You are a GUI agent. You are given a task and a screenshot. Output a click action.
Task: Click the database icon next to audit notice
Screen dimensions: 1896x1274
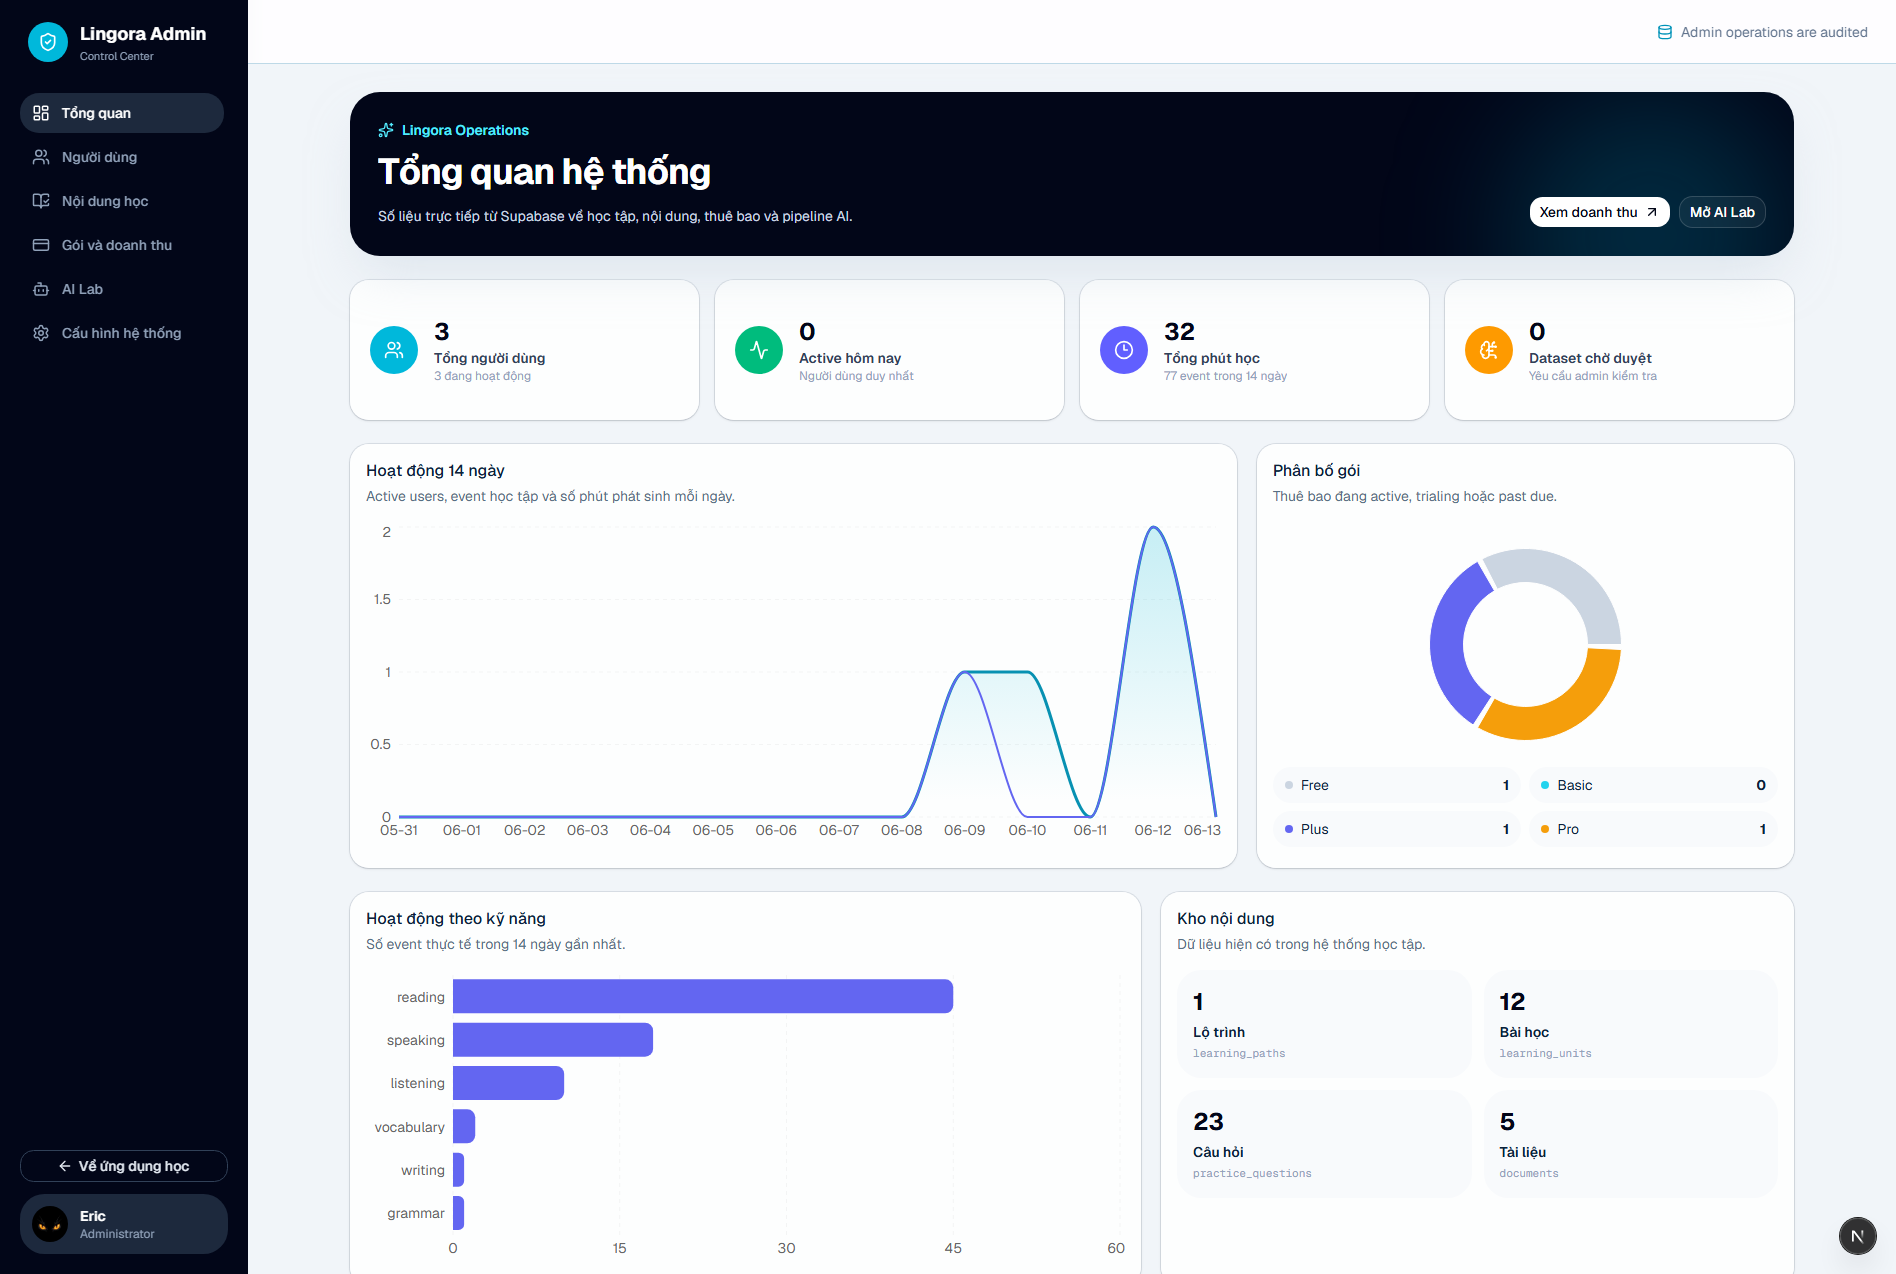tap(1665, 32)
